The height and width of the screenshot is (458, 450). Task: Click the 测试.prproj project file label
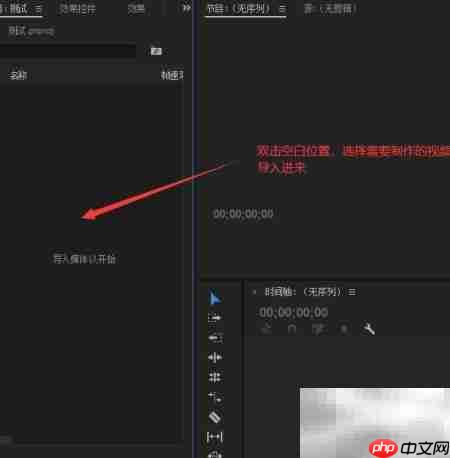click(31, 31)
